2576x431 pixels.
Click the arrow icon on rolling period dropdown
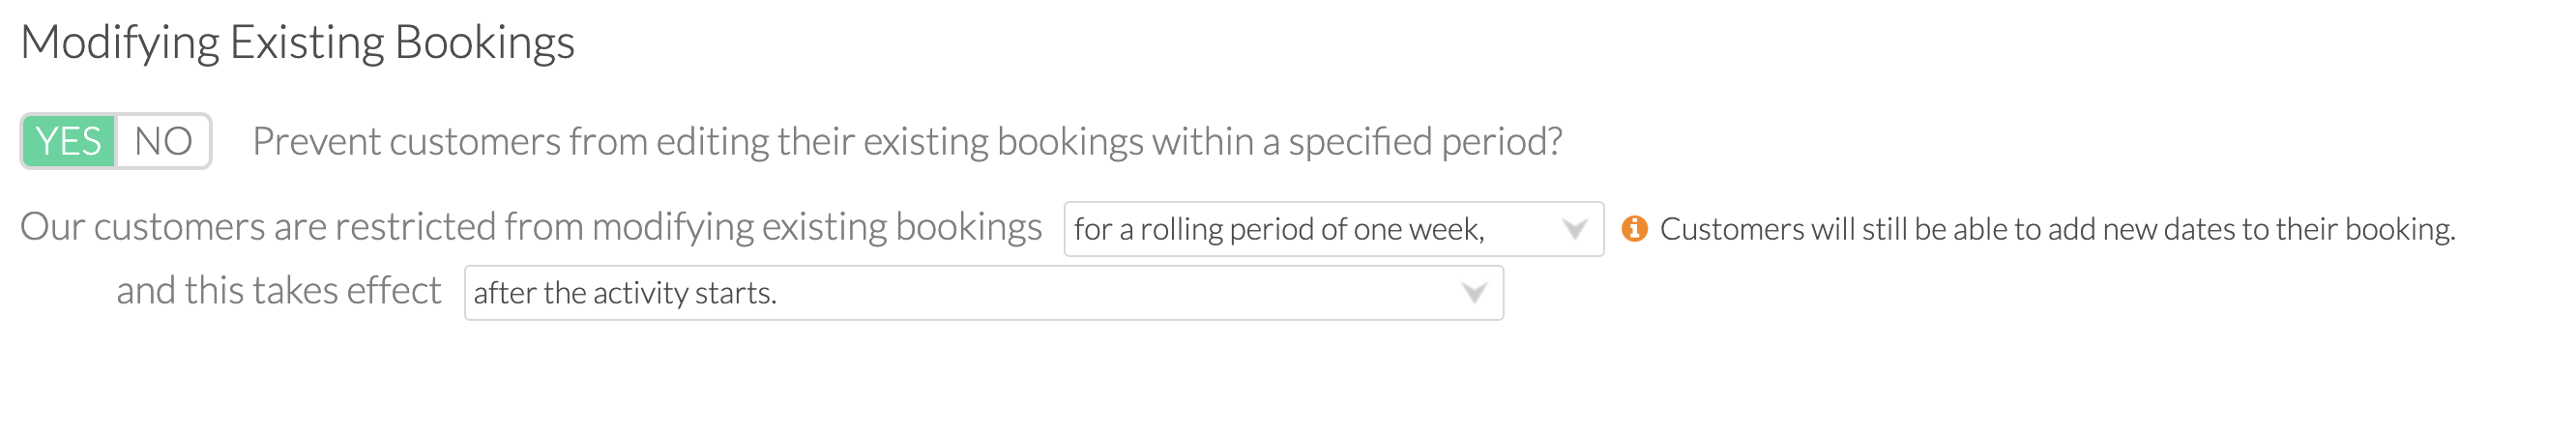[x=1575, y=230]
